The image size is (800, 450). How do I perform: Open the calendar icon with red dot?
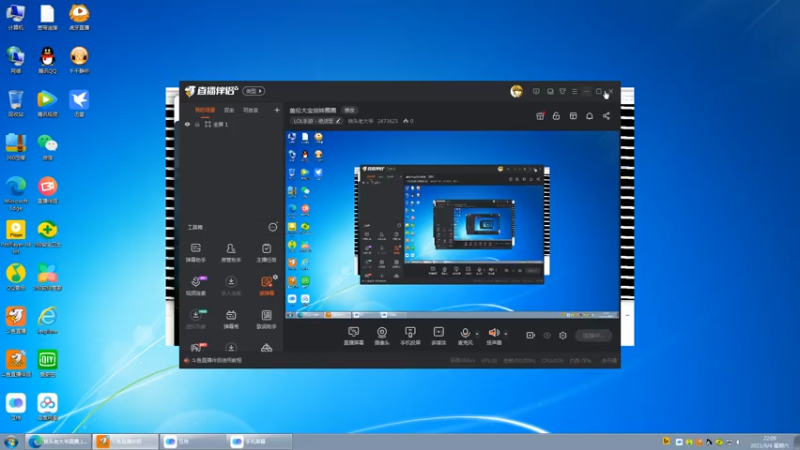click(540, 116)
